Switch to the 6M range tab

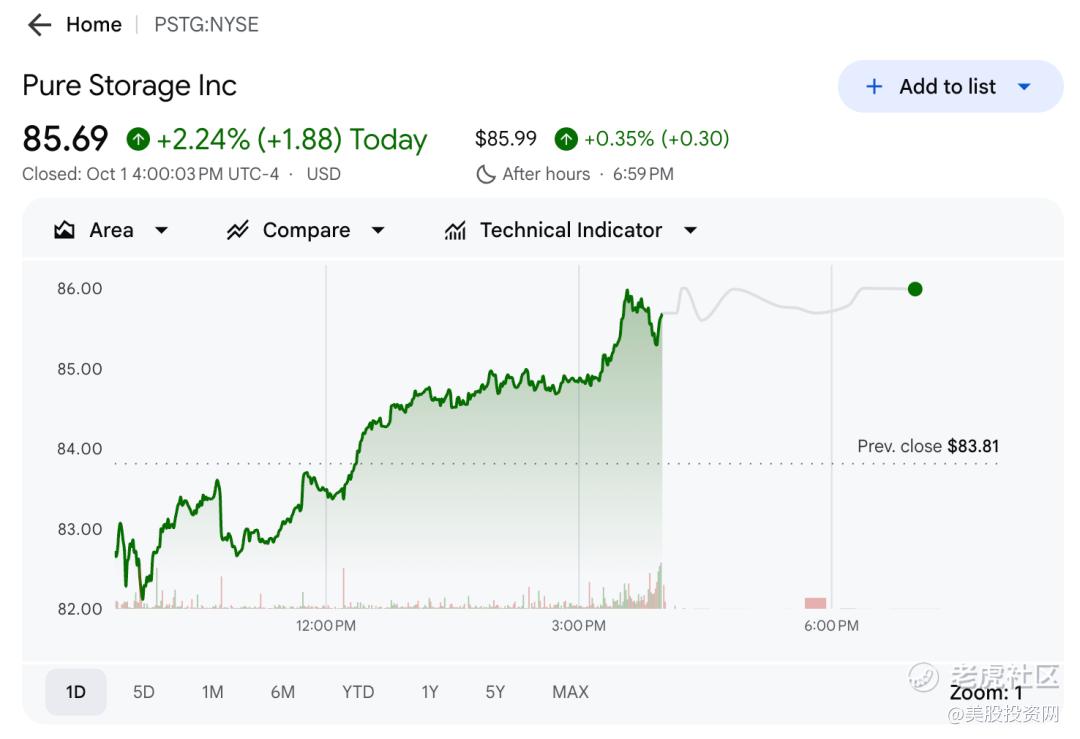tap(282, 692)
